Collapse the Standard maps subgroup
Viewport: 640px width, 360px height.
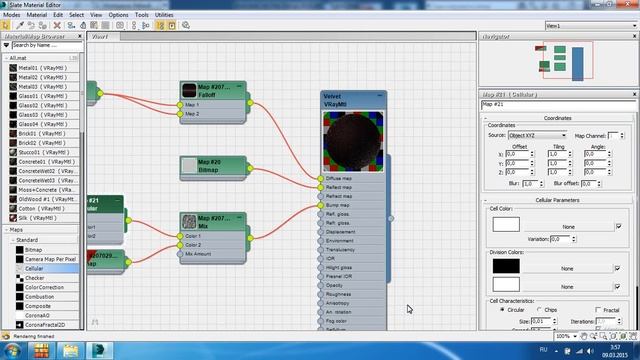point(13,240)
